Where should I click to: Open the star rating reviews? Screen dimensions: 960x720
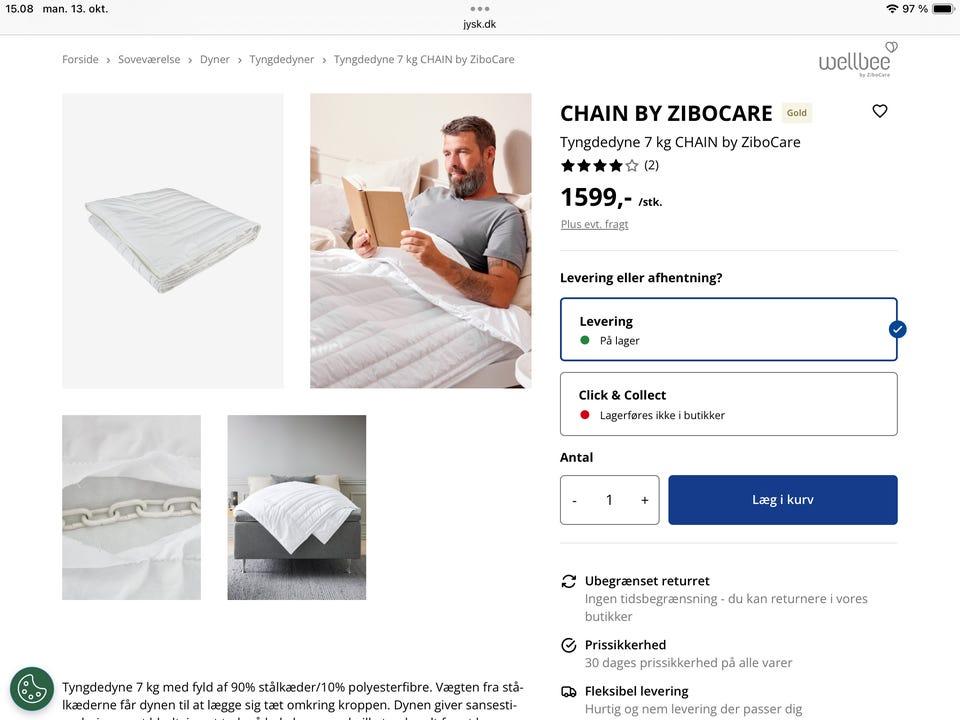pyautogui.click(x=609, y=165)
